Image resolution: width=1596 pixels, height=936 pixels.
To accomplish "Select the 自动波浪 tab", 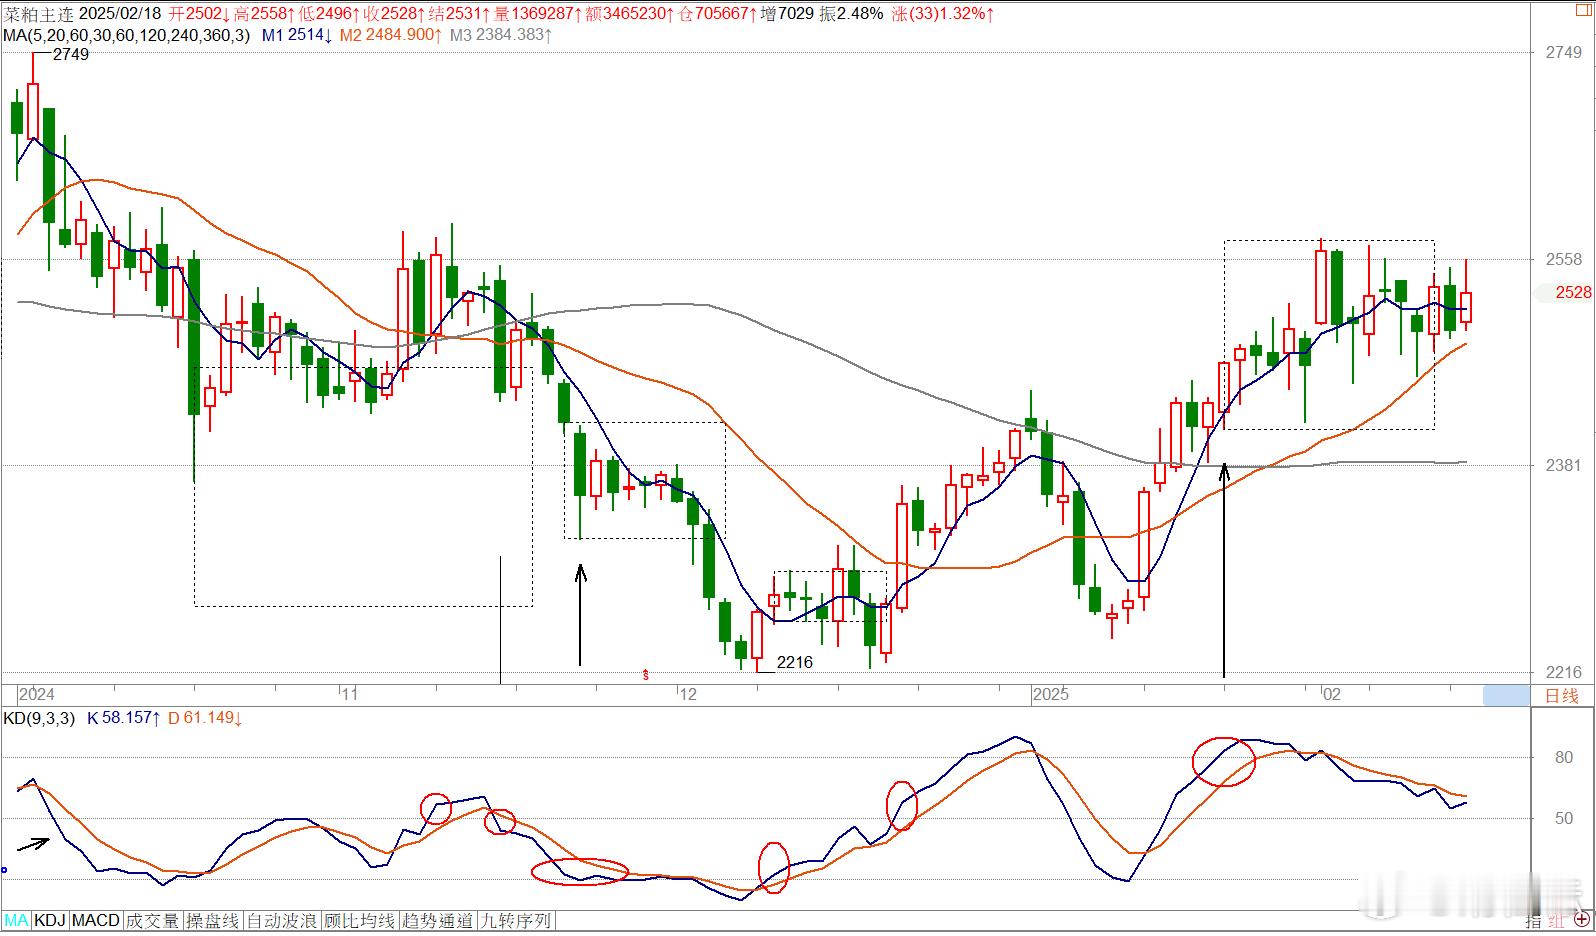I will [283, 920].
